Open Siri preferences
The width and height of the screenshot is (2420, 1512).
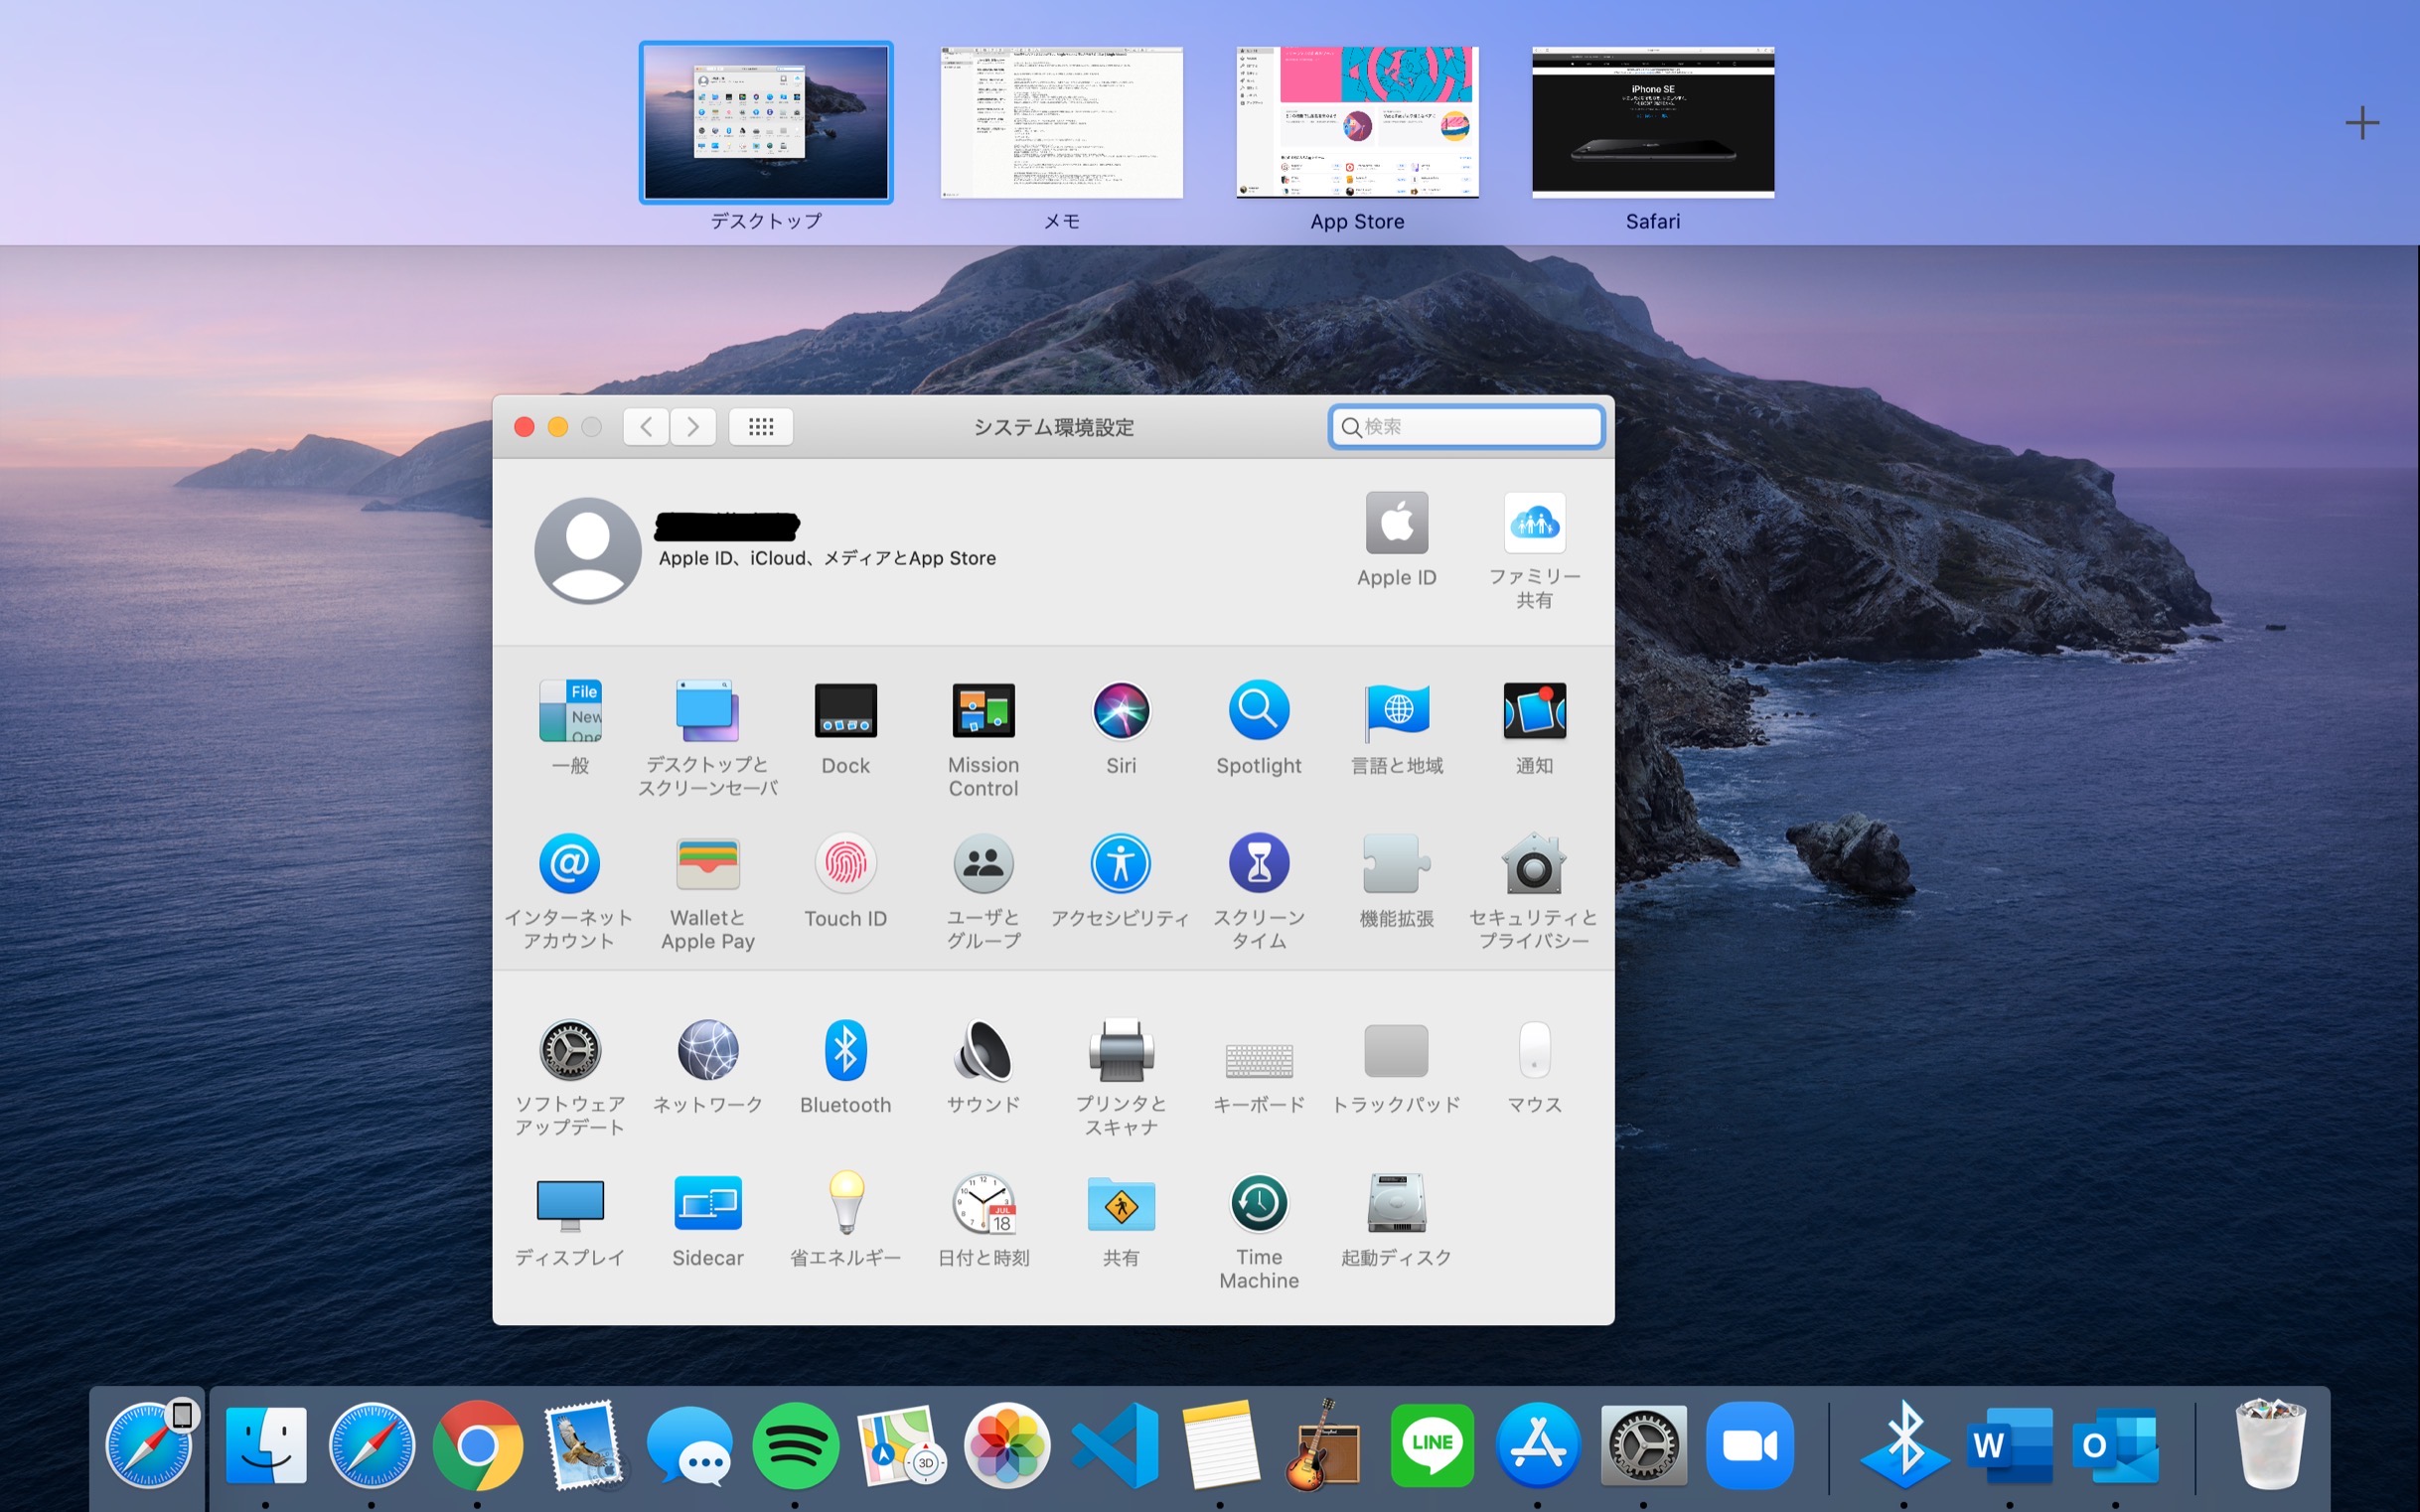pyautogui.click(x=1121, y=711)
